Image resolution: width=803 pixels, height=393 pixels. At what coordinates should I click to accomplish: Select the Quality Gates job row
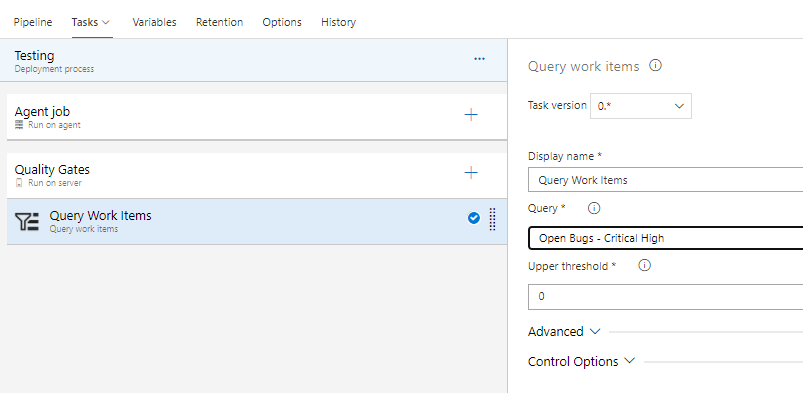(257, 175)
